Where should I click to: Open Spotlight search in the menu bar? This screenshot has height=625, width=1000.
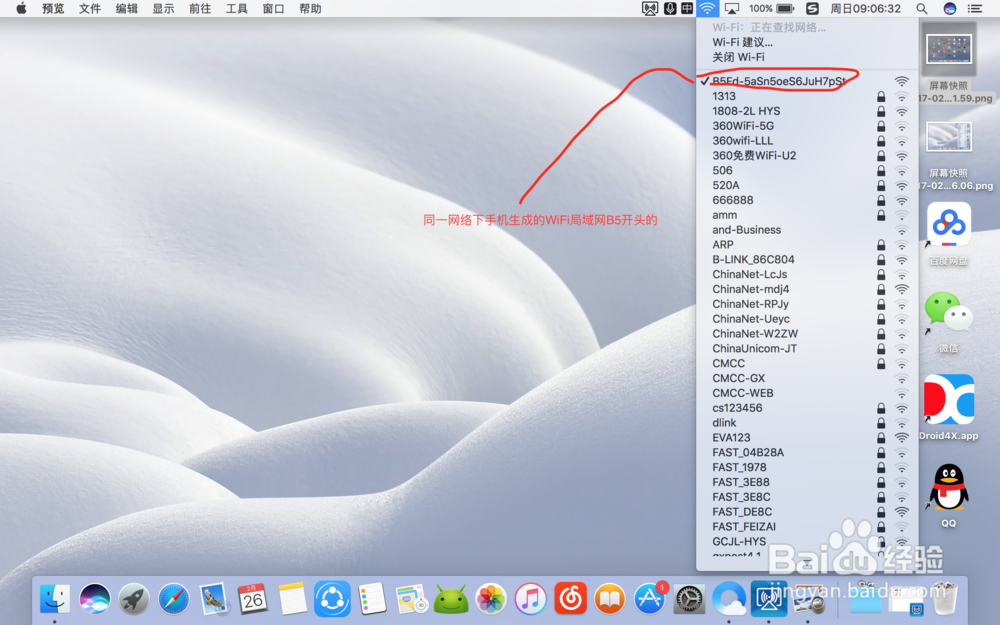point(921,9)
